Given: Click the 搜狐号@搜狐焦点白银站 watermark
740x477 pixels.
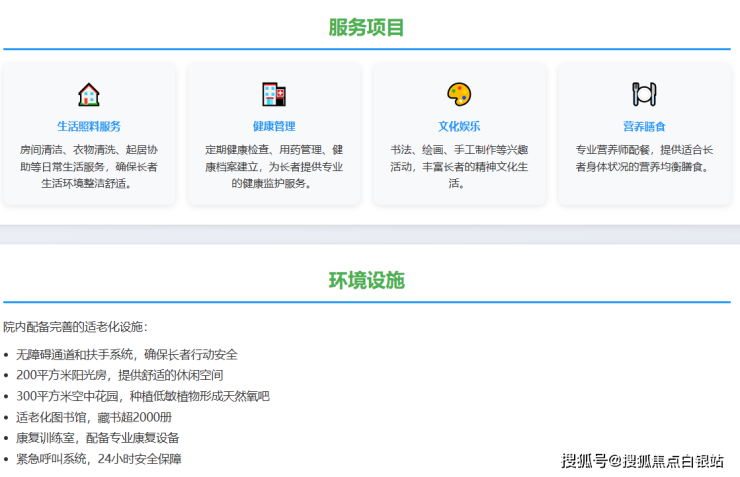Looking at the screenshot, I should point(642,460).
